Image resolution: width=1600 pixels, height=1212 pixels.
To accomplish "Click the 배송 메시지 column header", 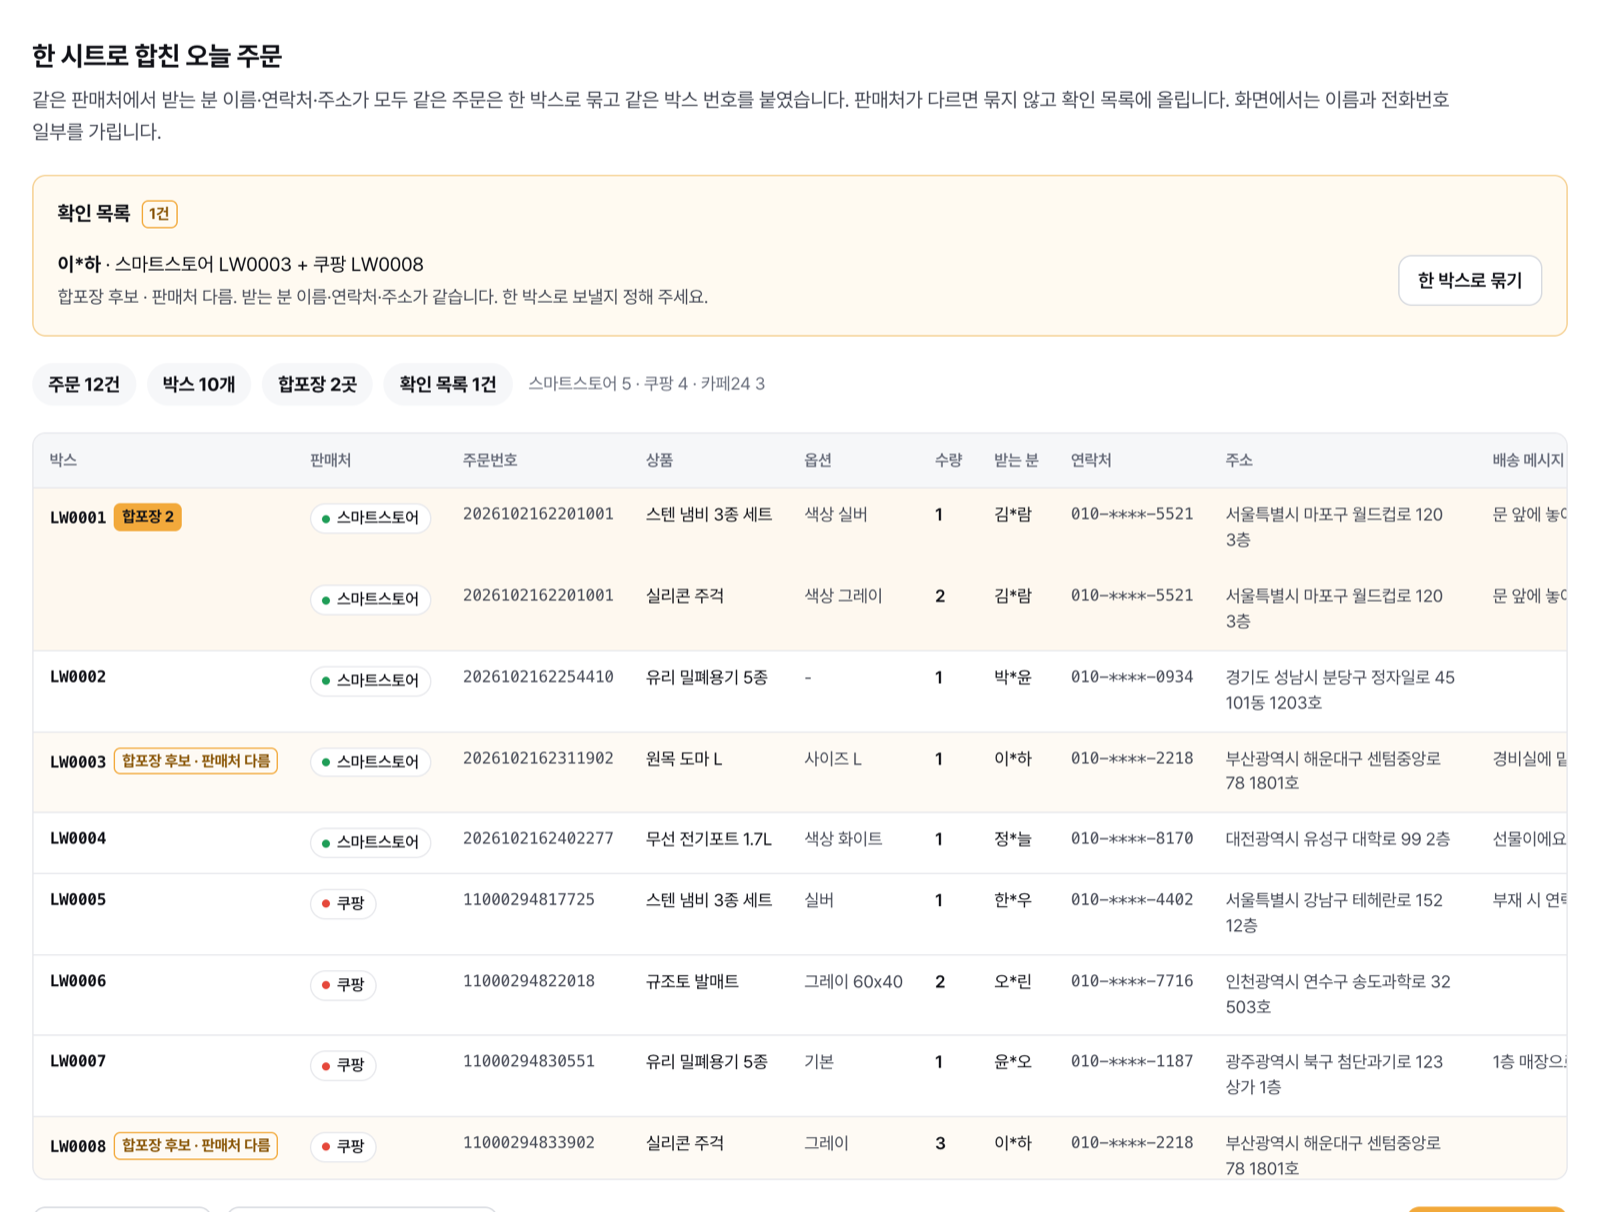I will click(1528, 460).
